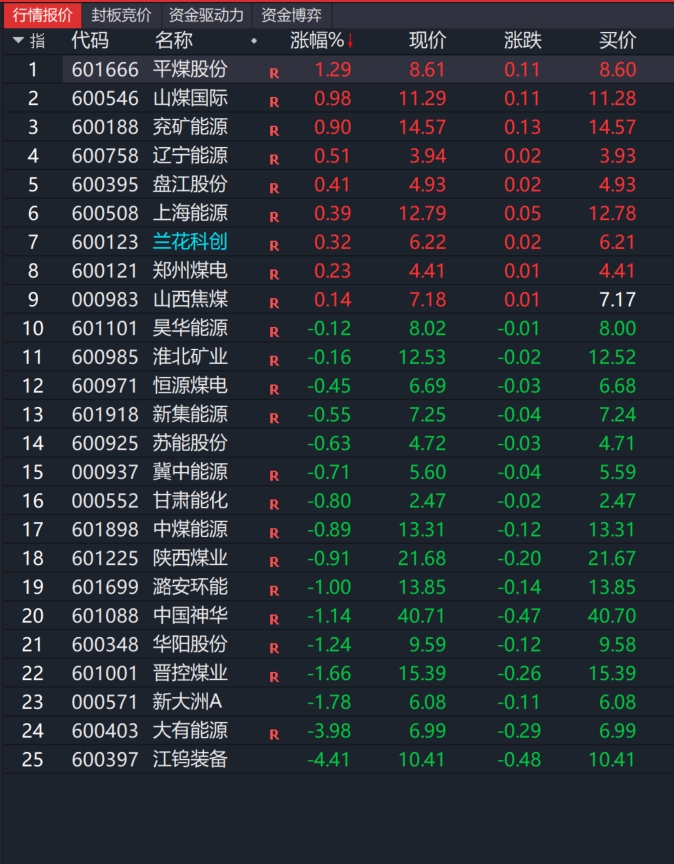Expand the dropdown triangle beside 指

click(18, 40)
